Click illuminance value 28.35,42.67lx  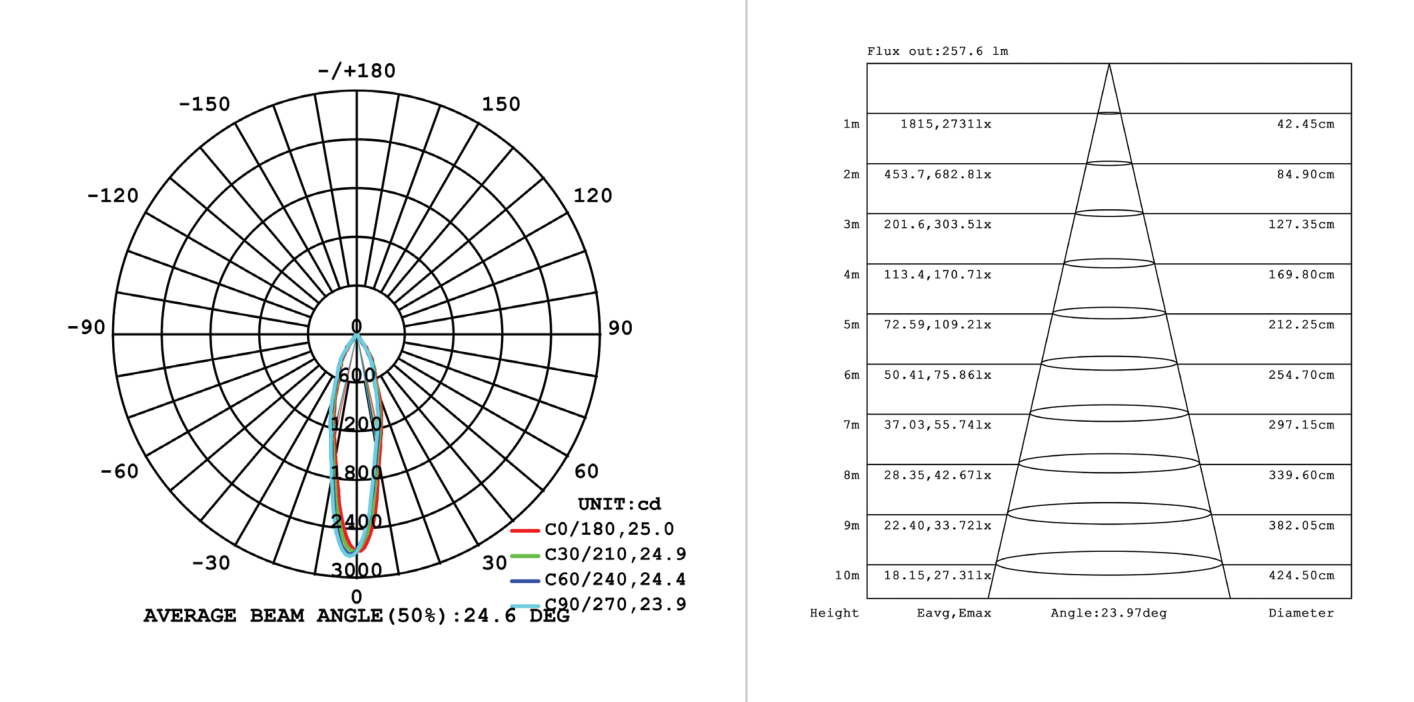(938, 475)
